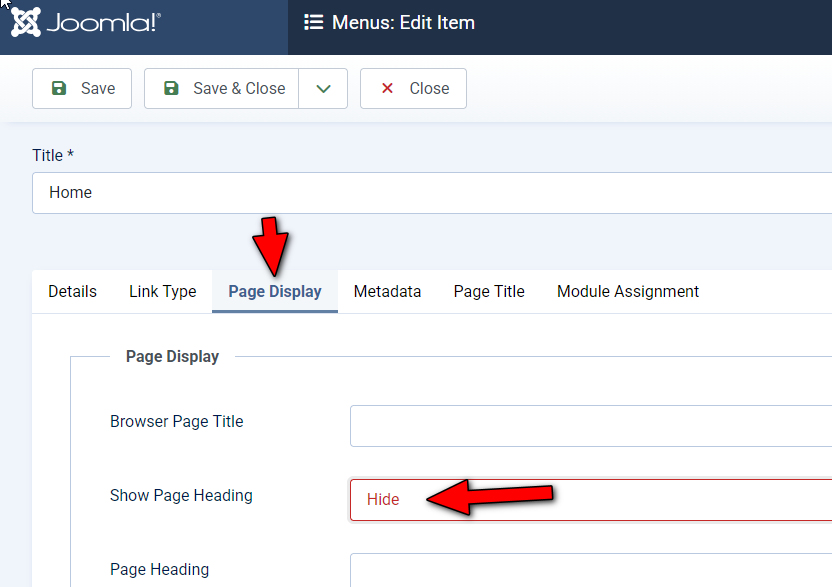This screenshot has width=832, height=587.
Task: Open the Page Title tab
Action: click(489, 292)
